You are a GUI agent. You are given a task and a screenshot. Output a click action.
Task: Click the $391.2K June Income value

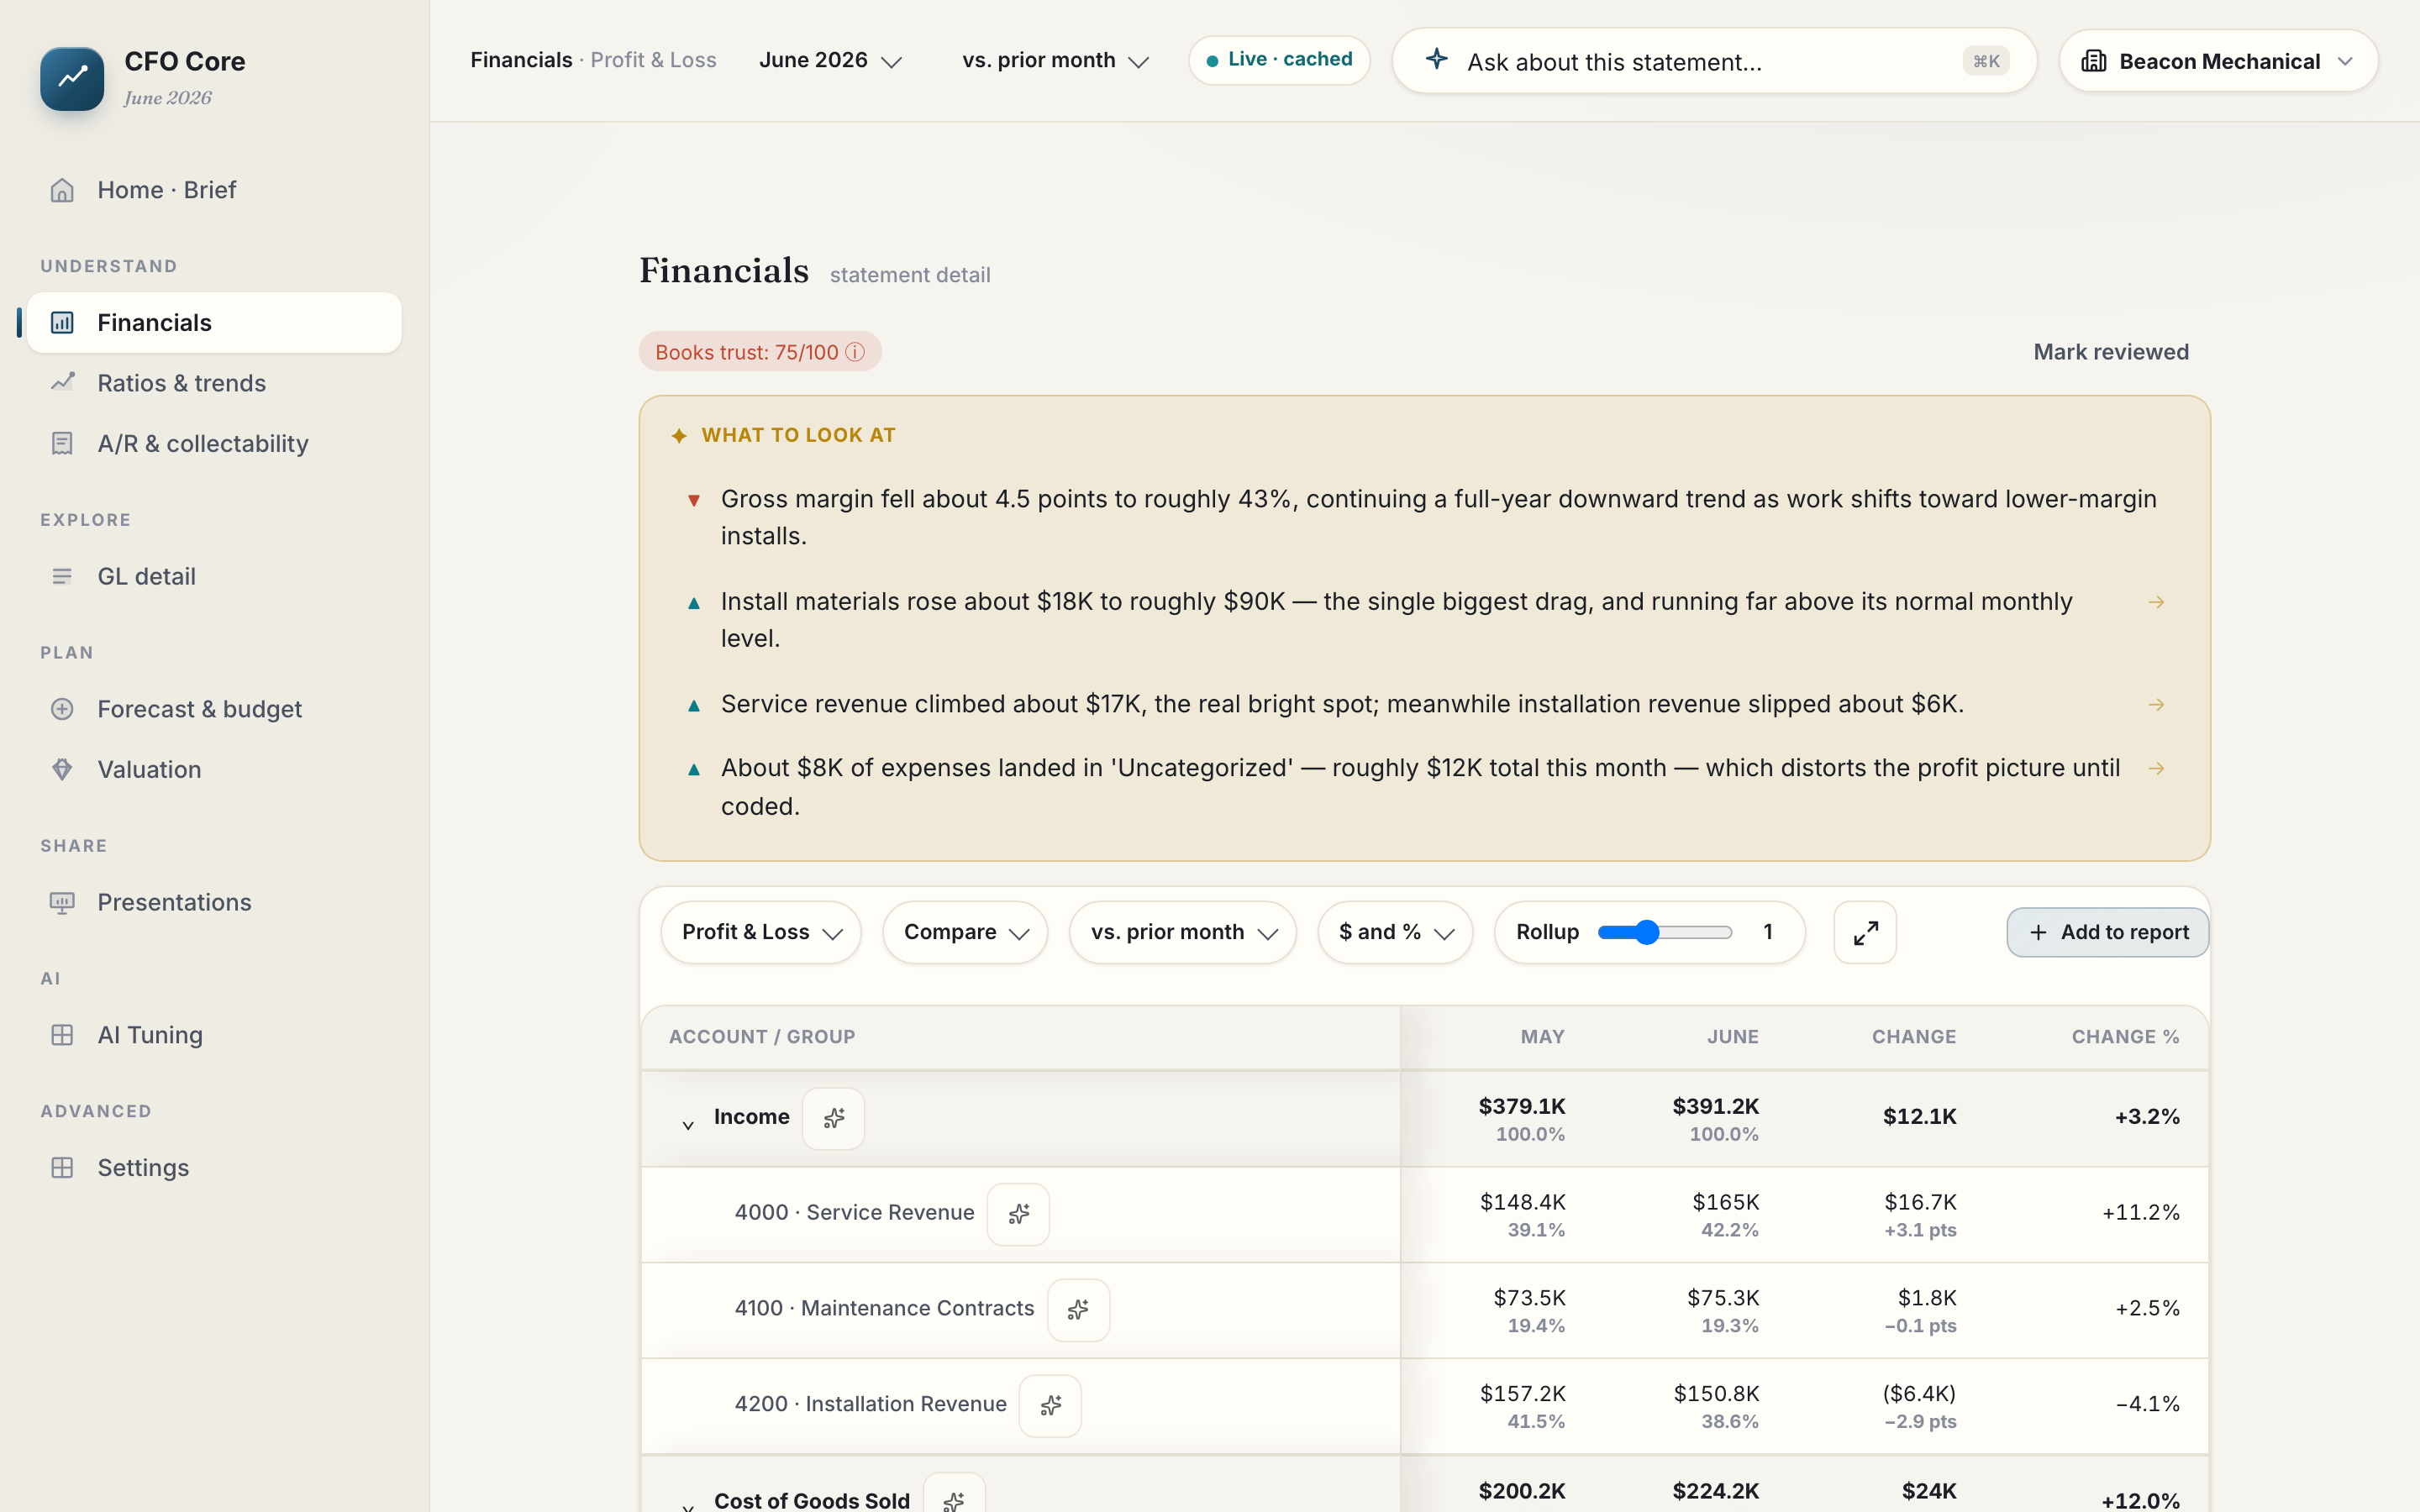1715,1106
